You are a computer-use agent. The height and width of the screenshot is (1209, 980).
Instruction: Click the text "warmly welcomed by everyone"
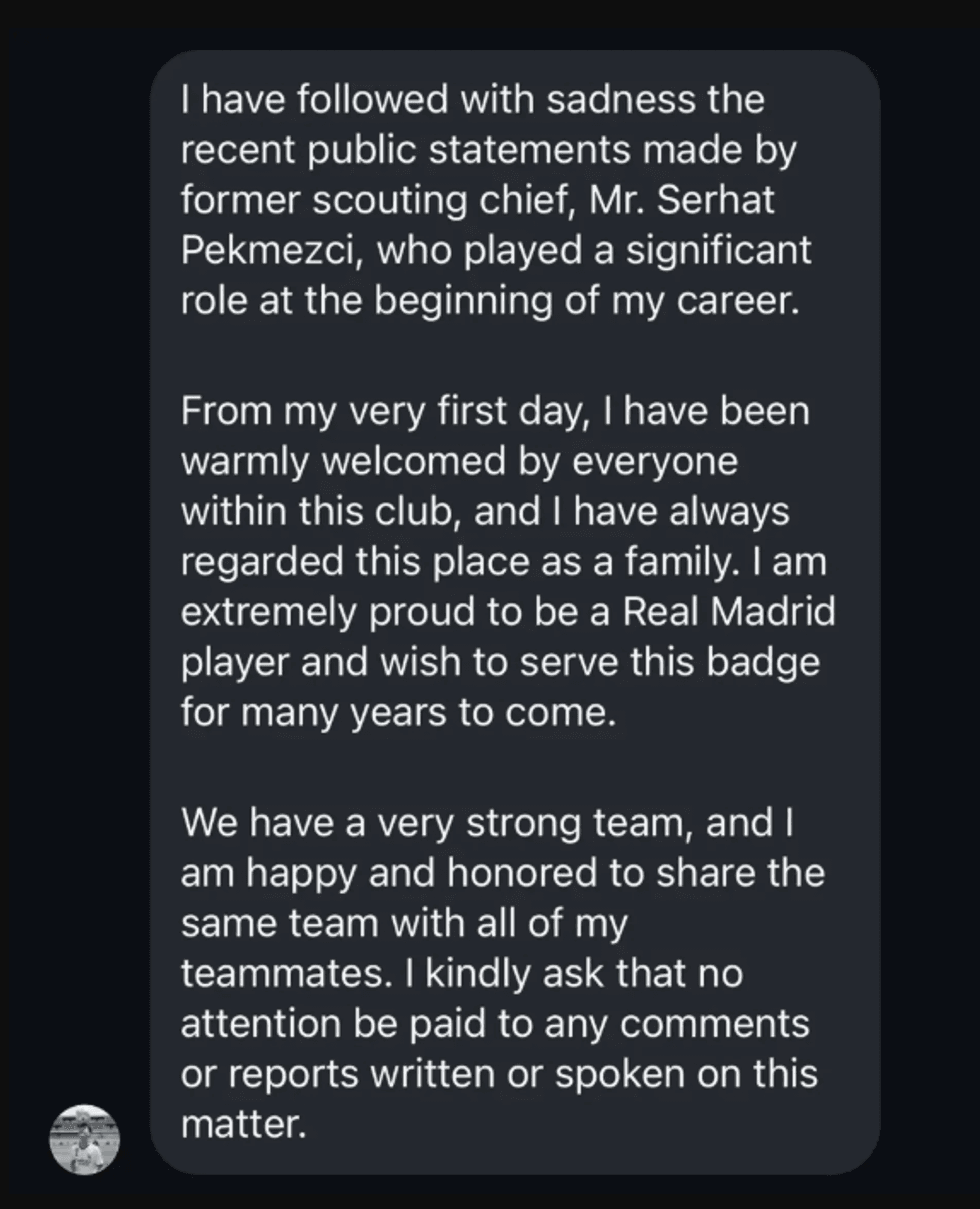pyautogui.click(x=459, y=462)
